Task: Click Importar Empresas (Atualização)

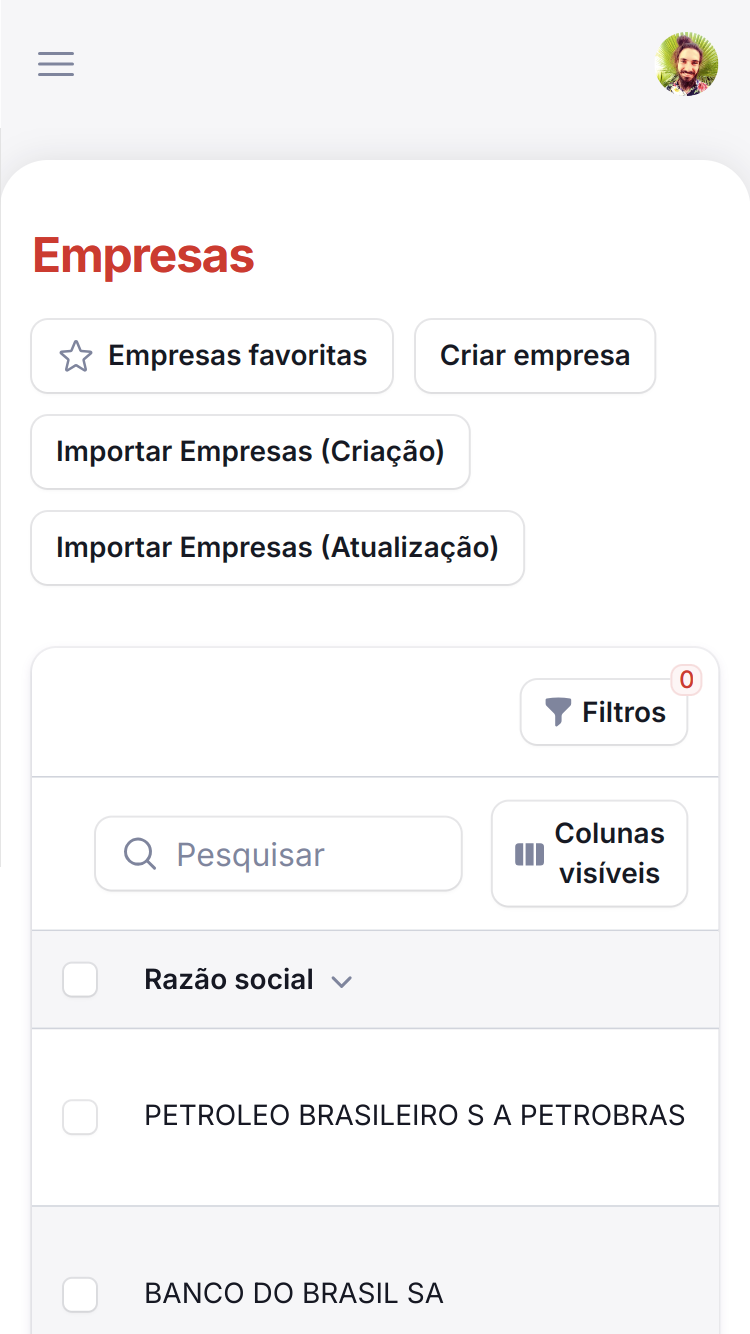Action: coord(277,548)
